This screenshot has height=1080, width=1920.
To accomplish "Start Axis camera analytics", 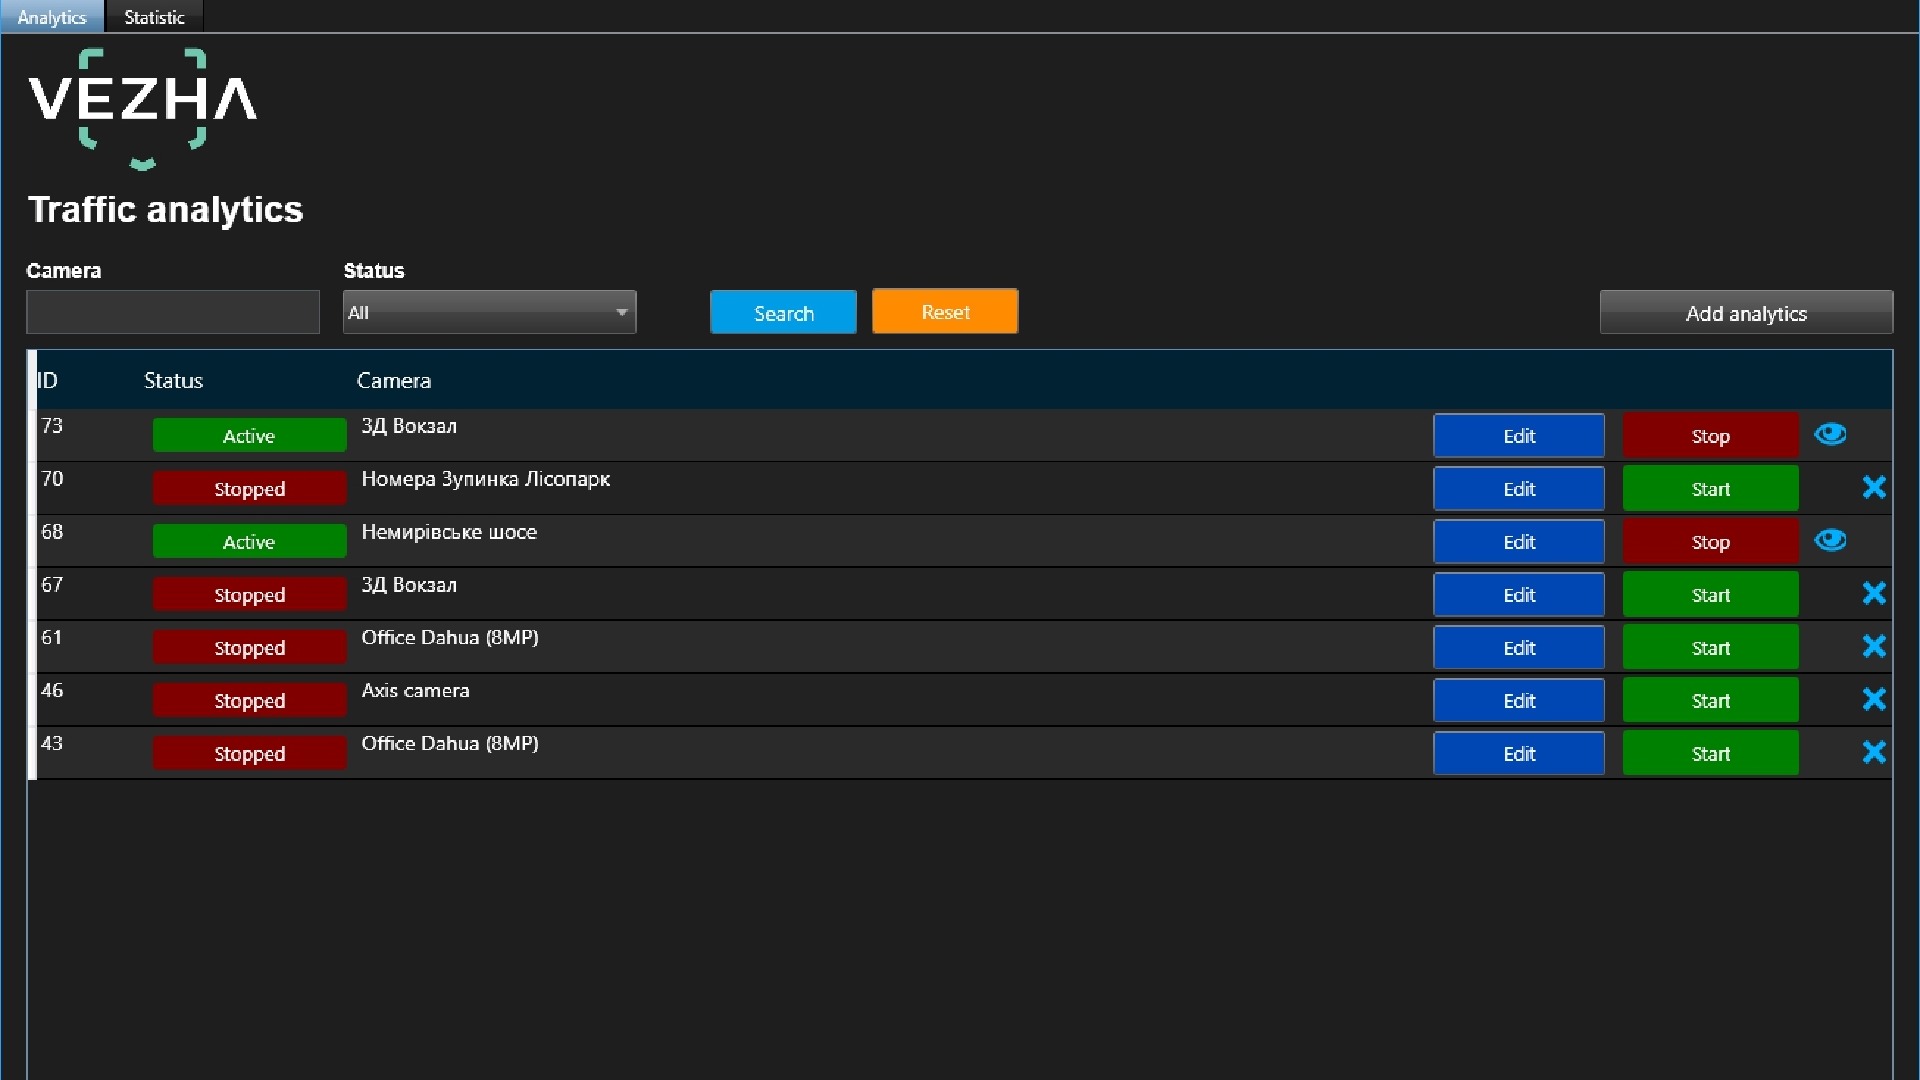I will tap(1710, 701).
